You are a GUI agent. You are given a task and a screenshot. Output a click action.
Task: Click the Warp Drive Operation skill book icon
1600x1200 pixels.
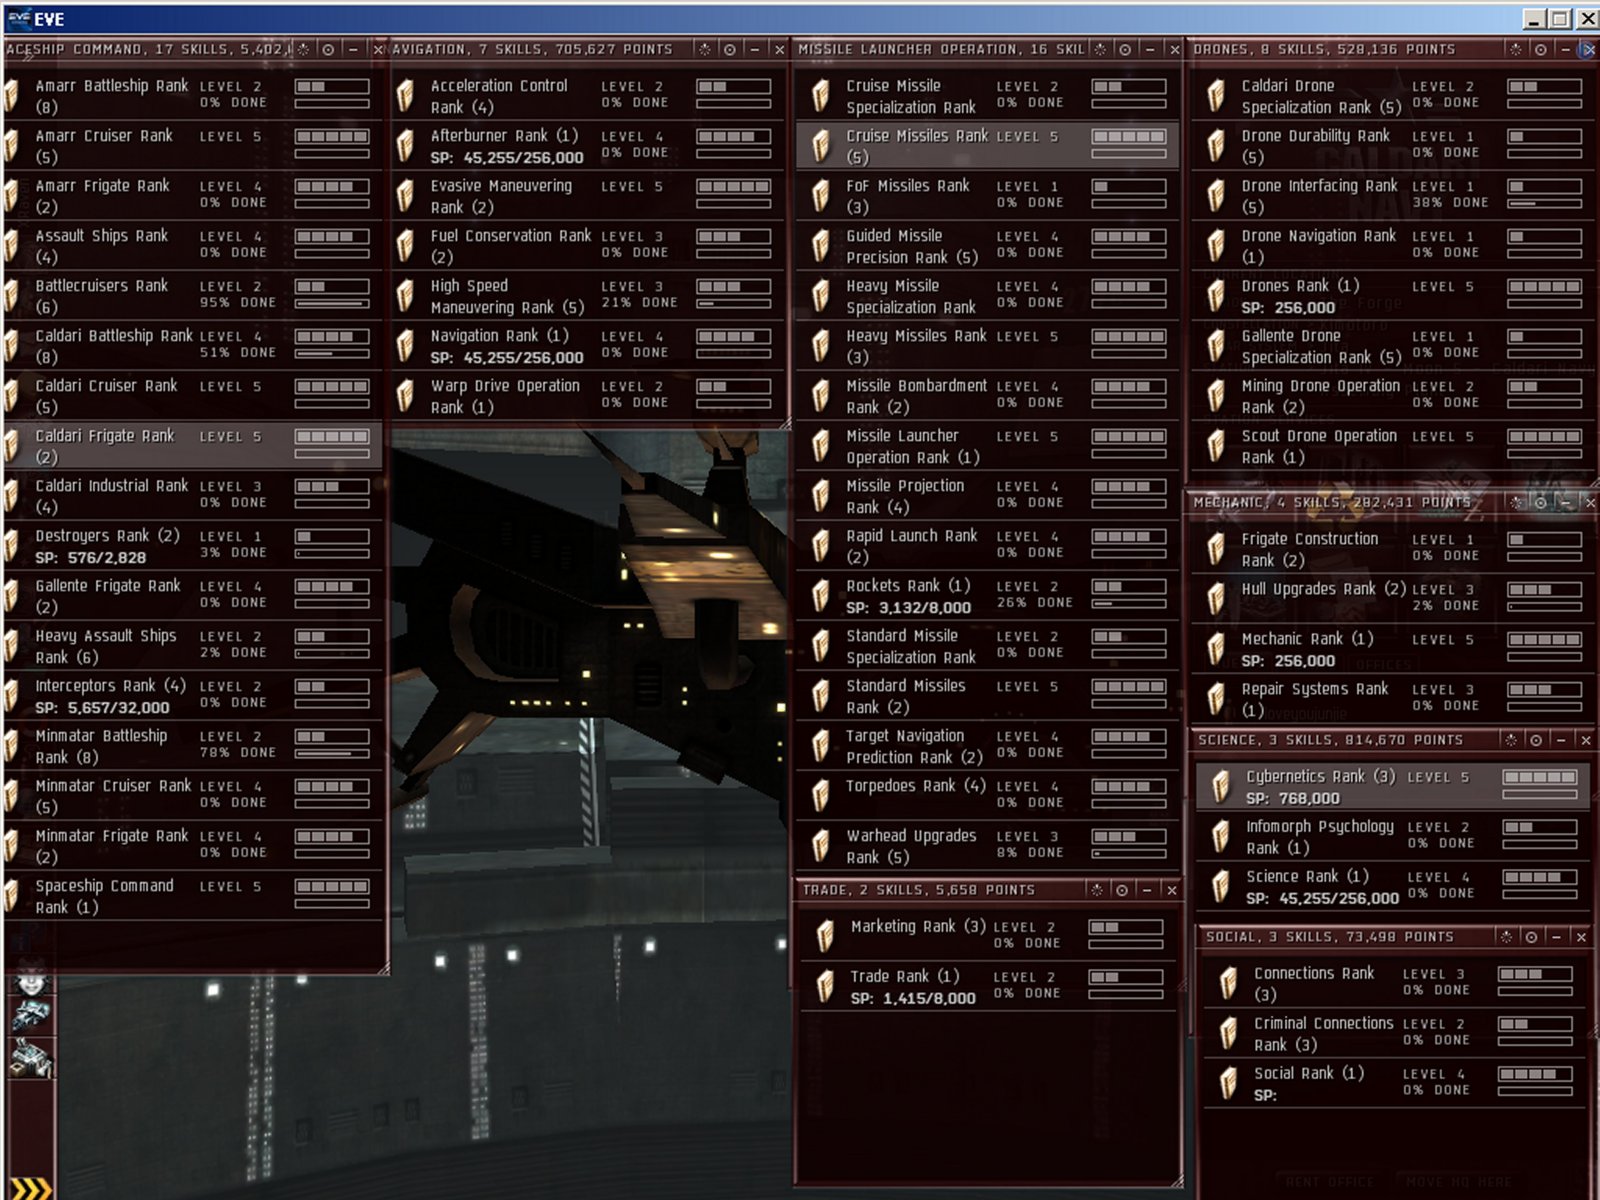405,396
